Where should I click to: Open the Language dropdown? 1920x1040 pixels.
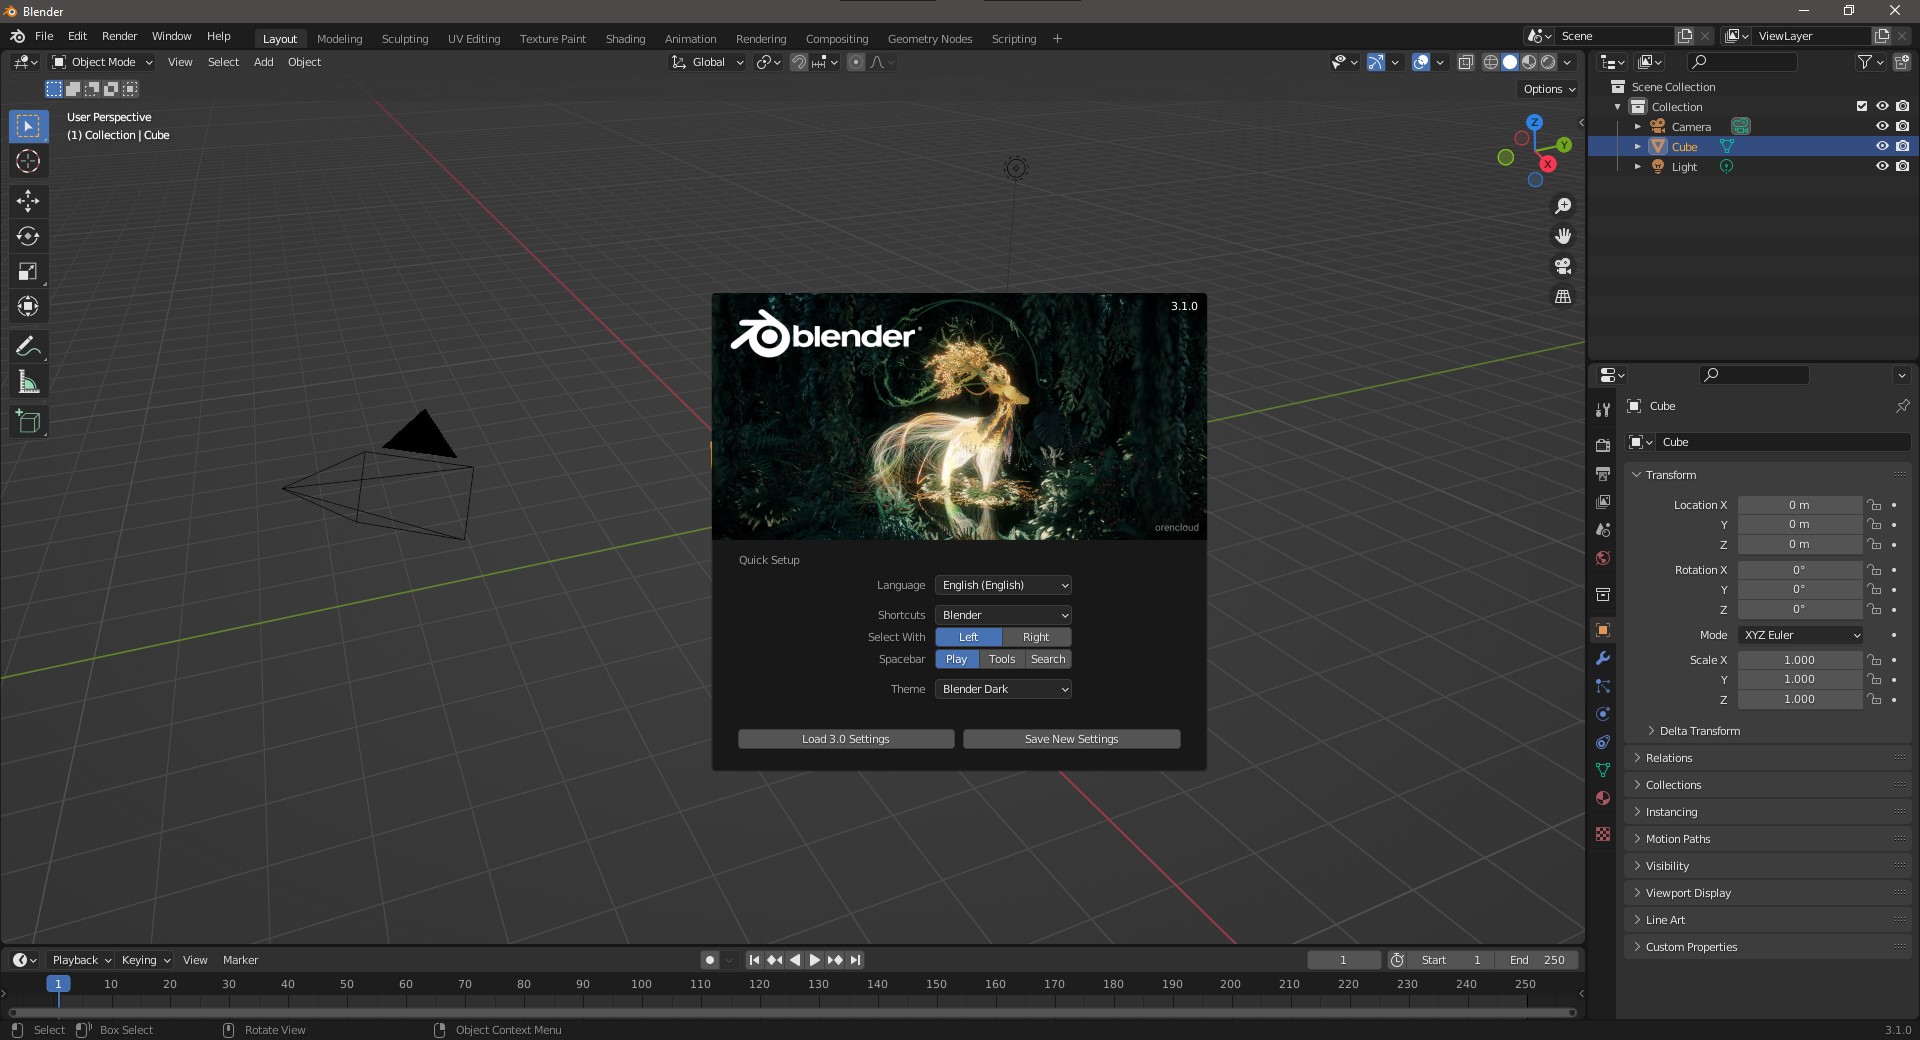coord(1003,585)
